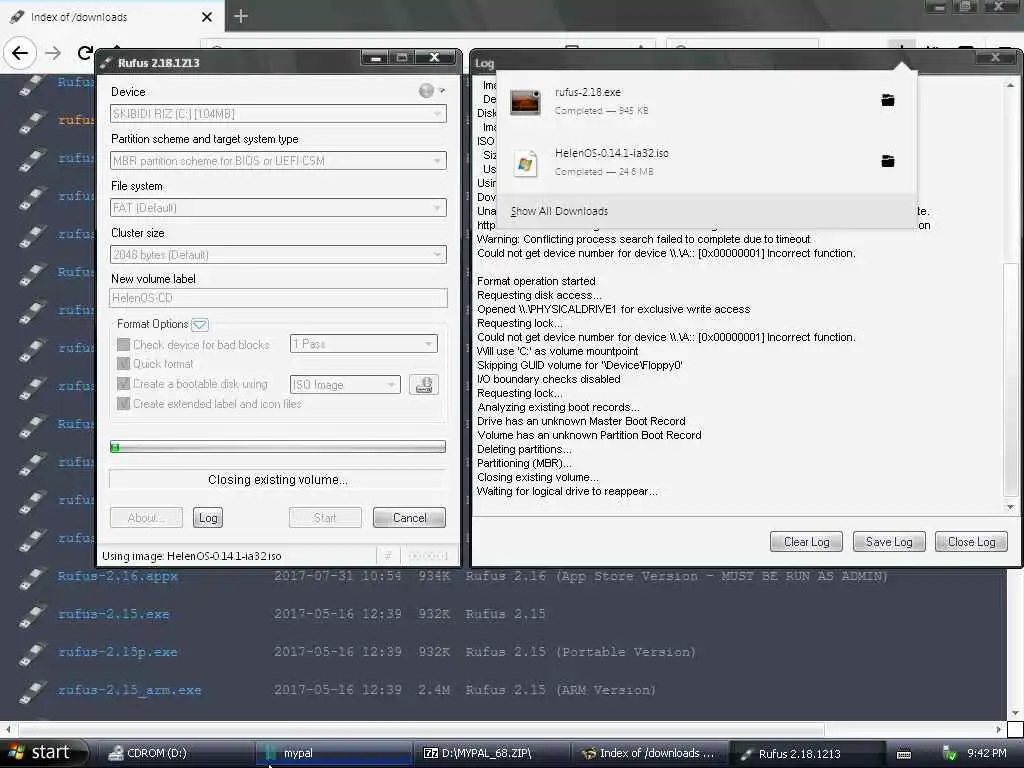Switch to mypal taskbar item
The image size is (1024, 768).
coord(333,754)
